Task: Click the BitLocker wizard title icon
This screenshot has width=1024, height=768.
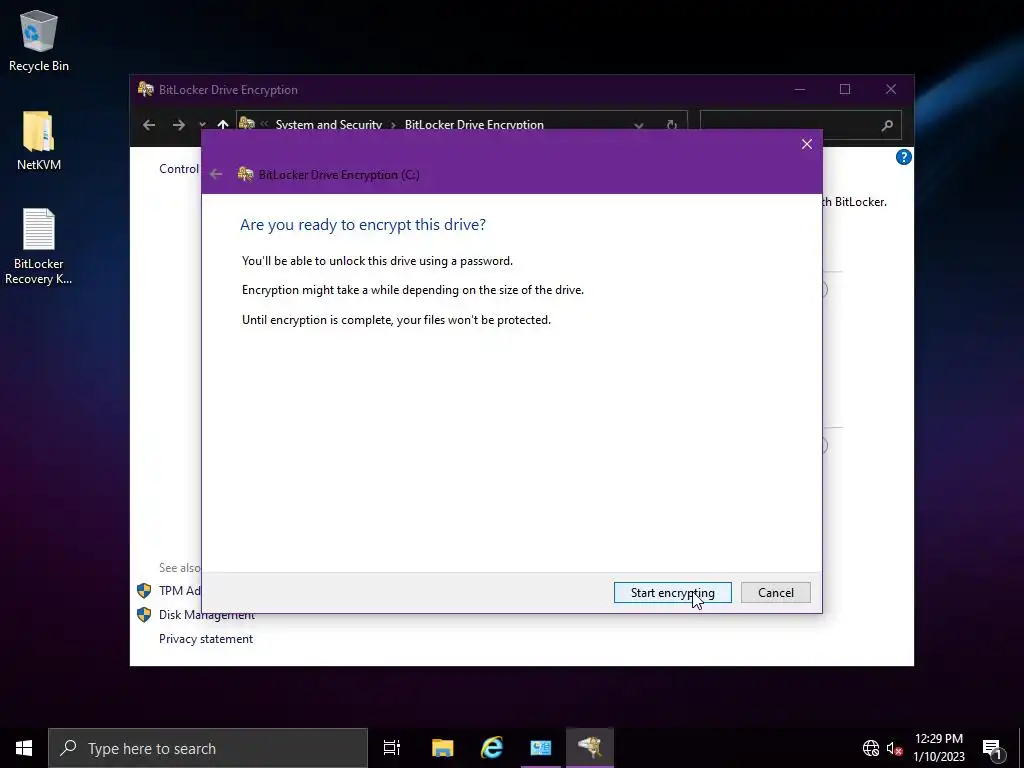Action: [246, 174]
